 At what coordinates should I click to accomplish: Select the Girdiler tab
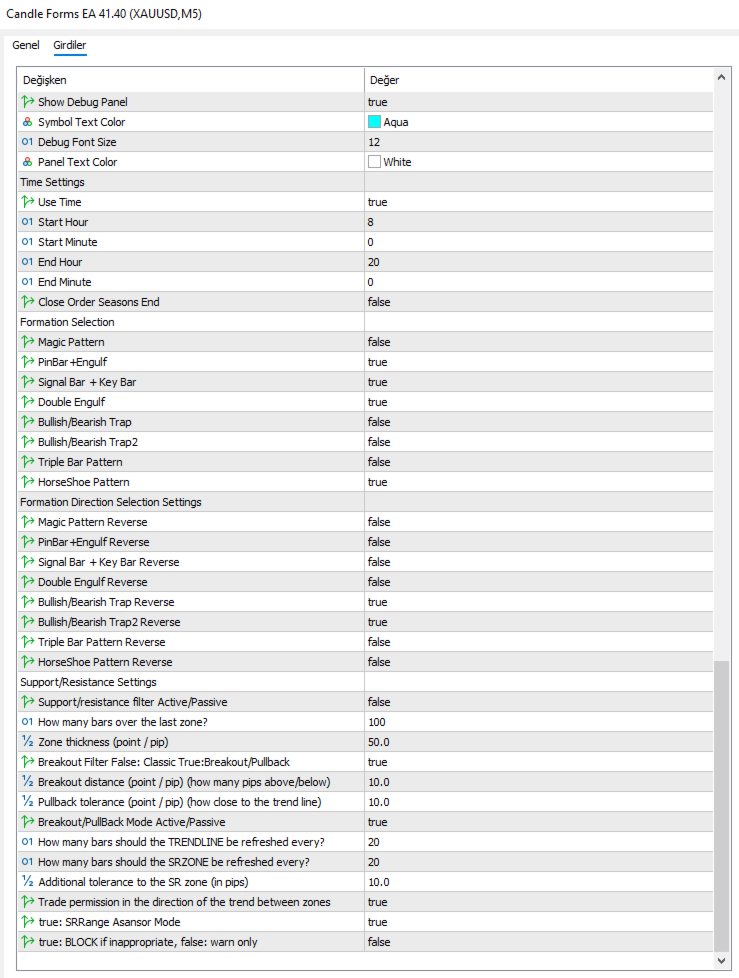click(70, 46)
